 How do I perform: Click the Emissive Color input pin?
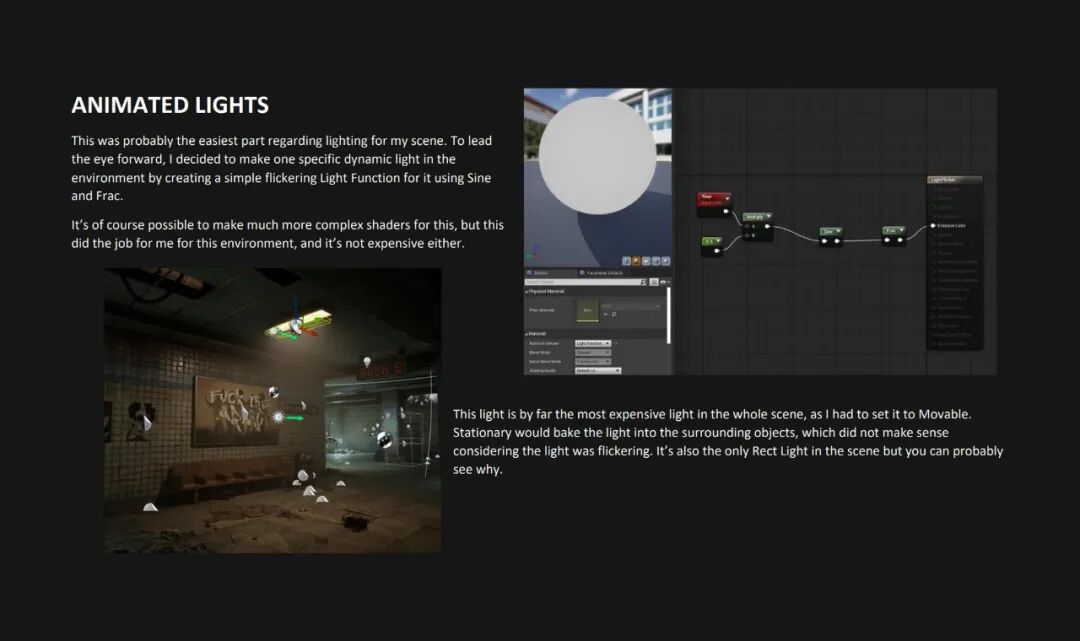point(933,226)
